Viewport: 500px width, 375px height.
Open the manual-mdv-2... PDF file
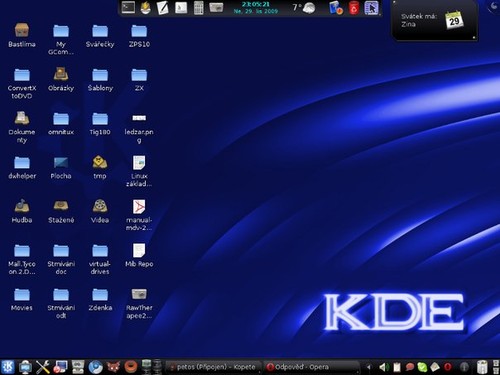point(139,215)
